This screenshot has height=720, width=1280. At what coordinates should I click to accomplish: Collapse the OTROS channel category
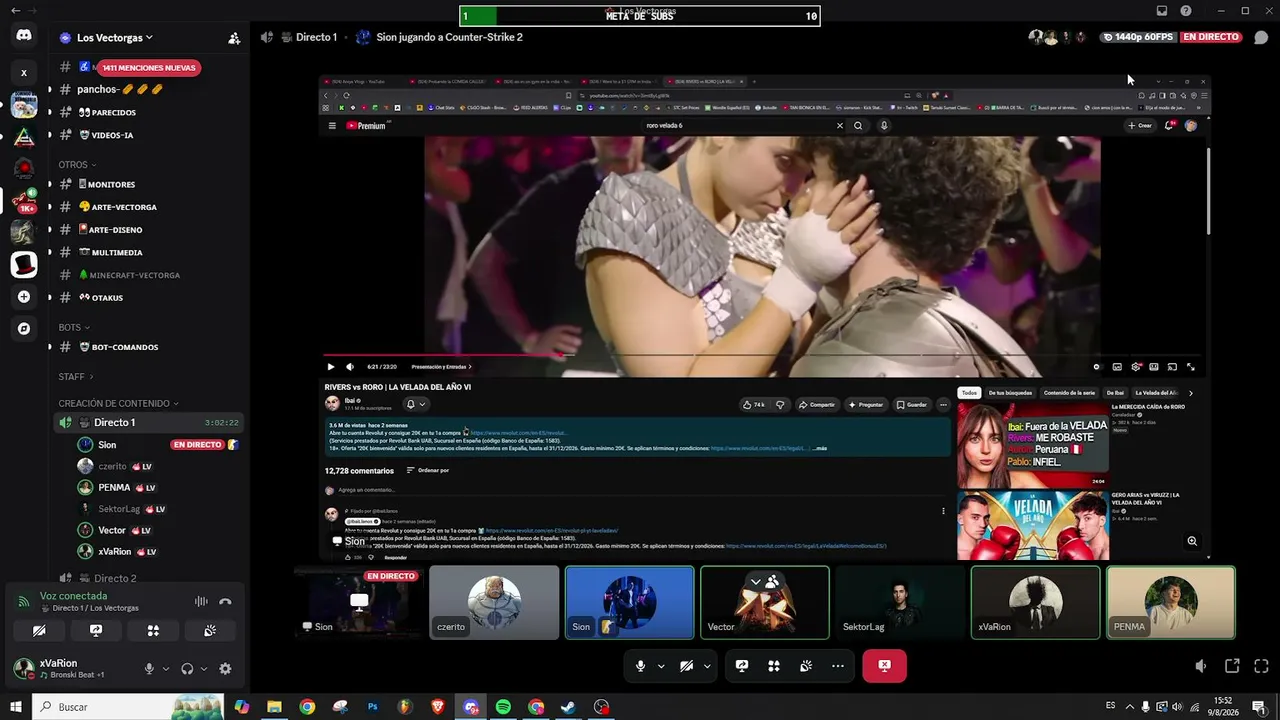pos(78,165)
